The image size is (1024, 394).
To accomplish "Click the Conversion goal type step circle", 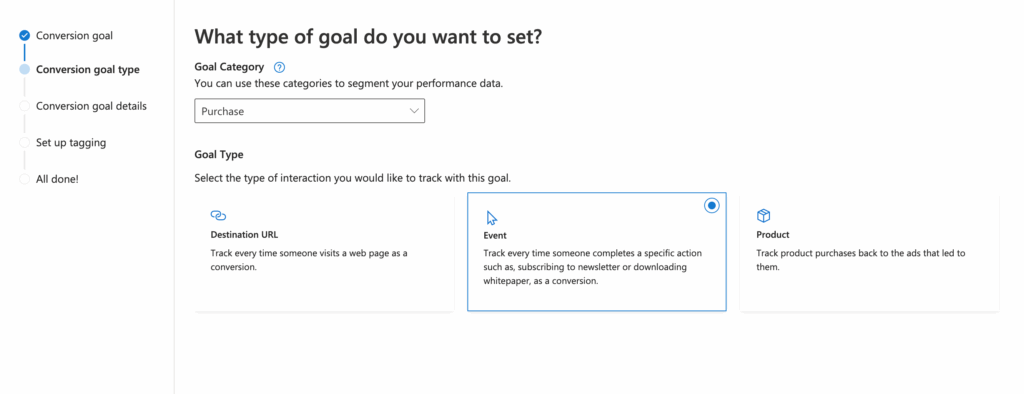I will 25,69.
